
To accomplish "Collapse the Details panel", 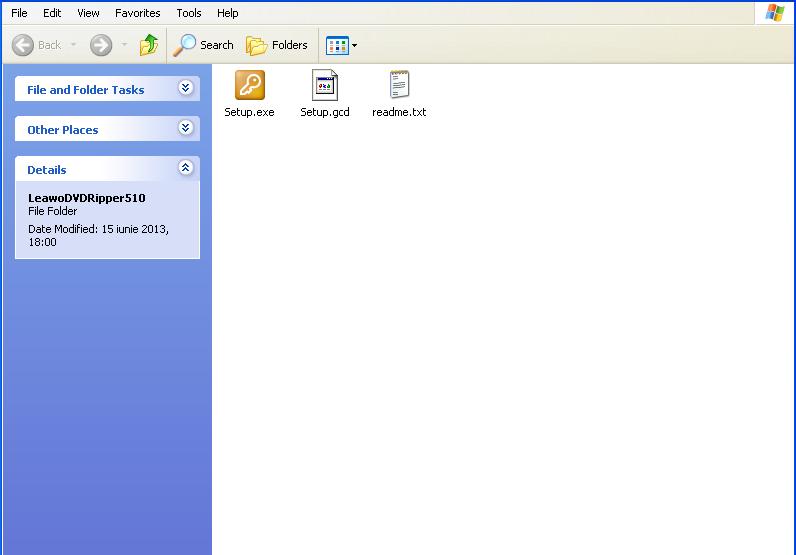I will [x=186, y=168].
